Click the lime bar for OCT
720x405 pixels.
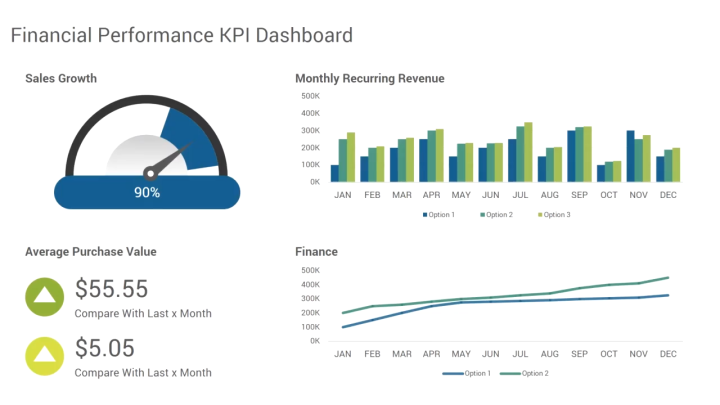[x=617, y=171]
